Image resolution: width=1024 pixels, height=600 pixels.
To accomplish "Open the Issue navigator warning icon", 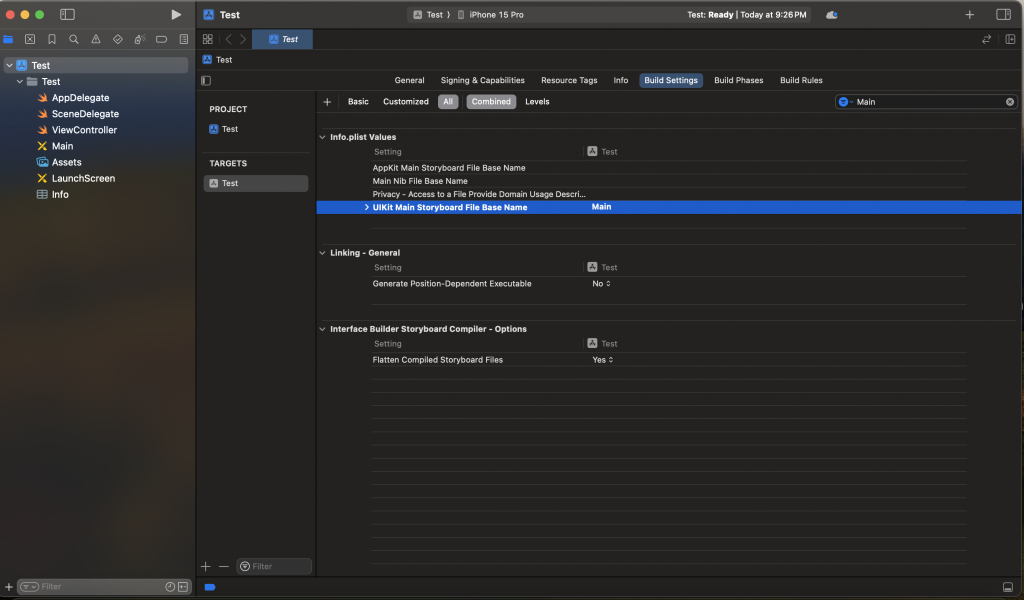I will pyautogui.click(x=96, y=39).
